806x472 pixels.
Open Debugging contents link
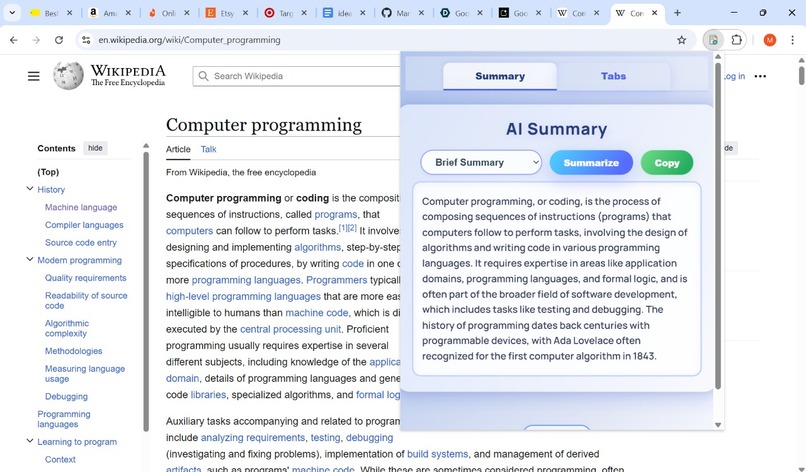point(66,396)
